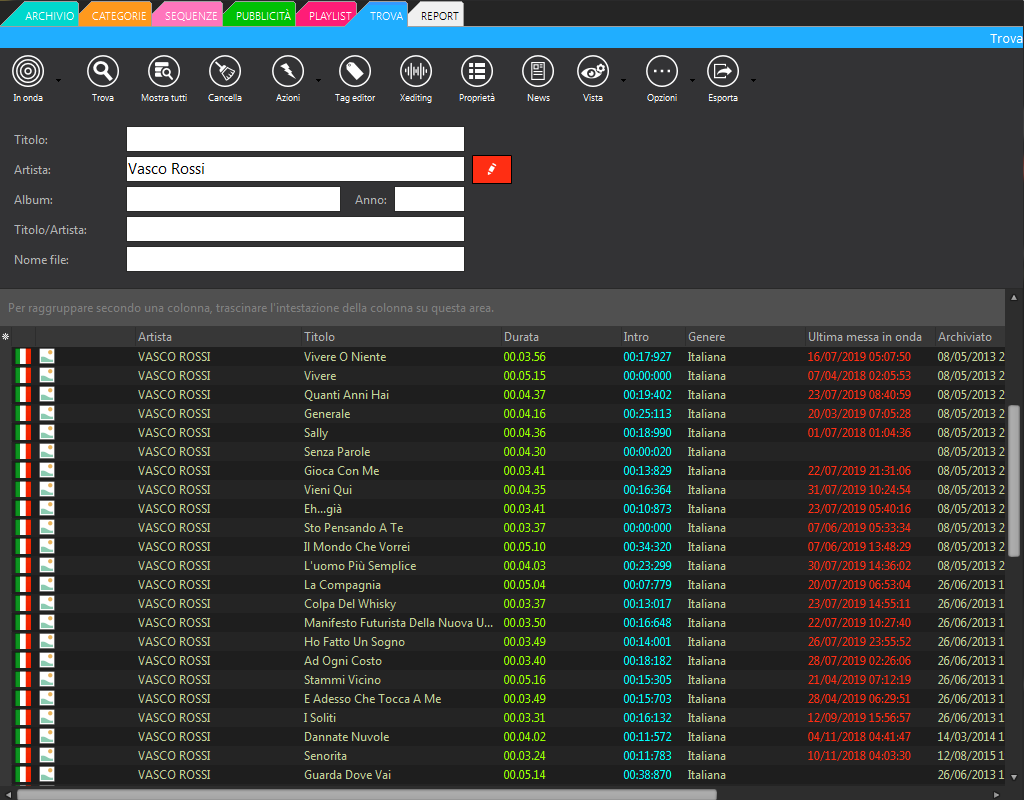Click the Cancella broom icon

(225, 72)
